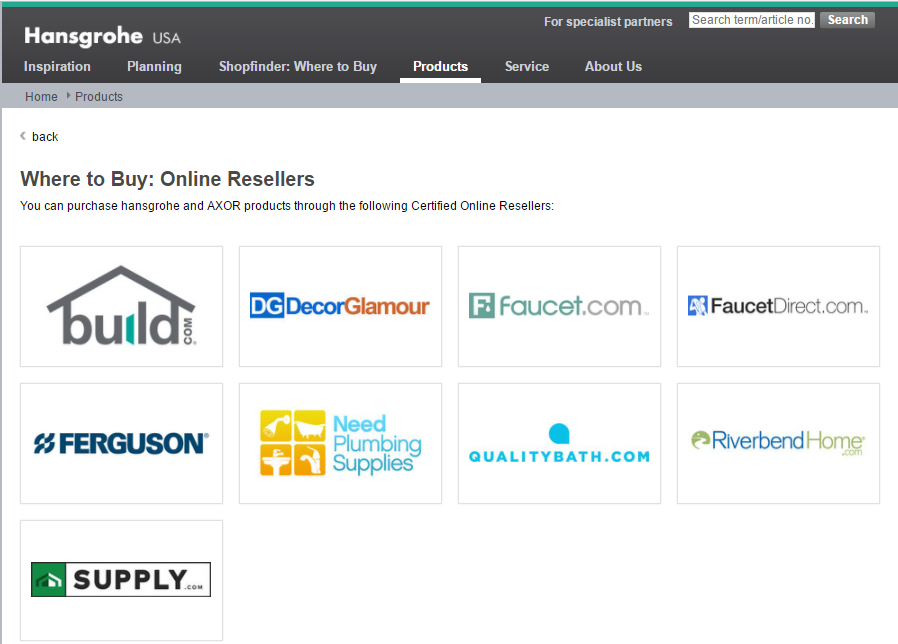Open the Need Plumbing Supplies logo
This screenshot has width=898, height=644.
340,443
